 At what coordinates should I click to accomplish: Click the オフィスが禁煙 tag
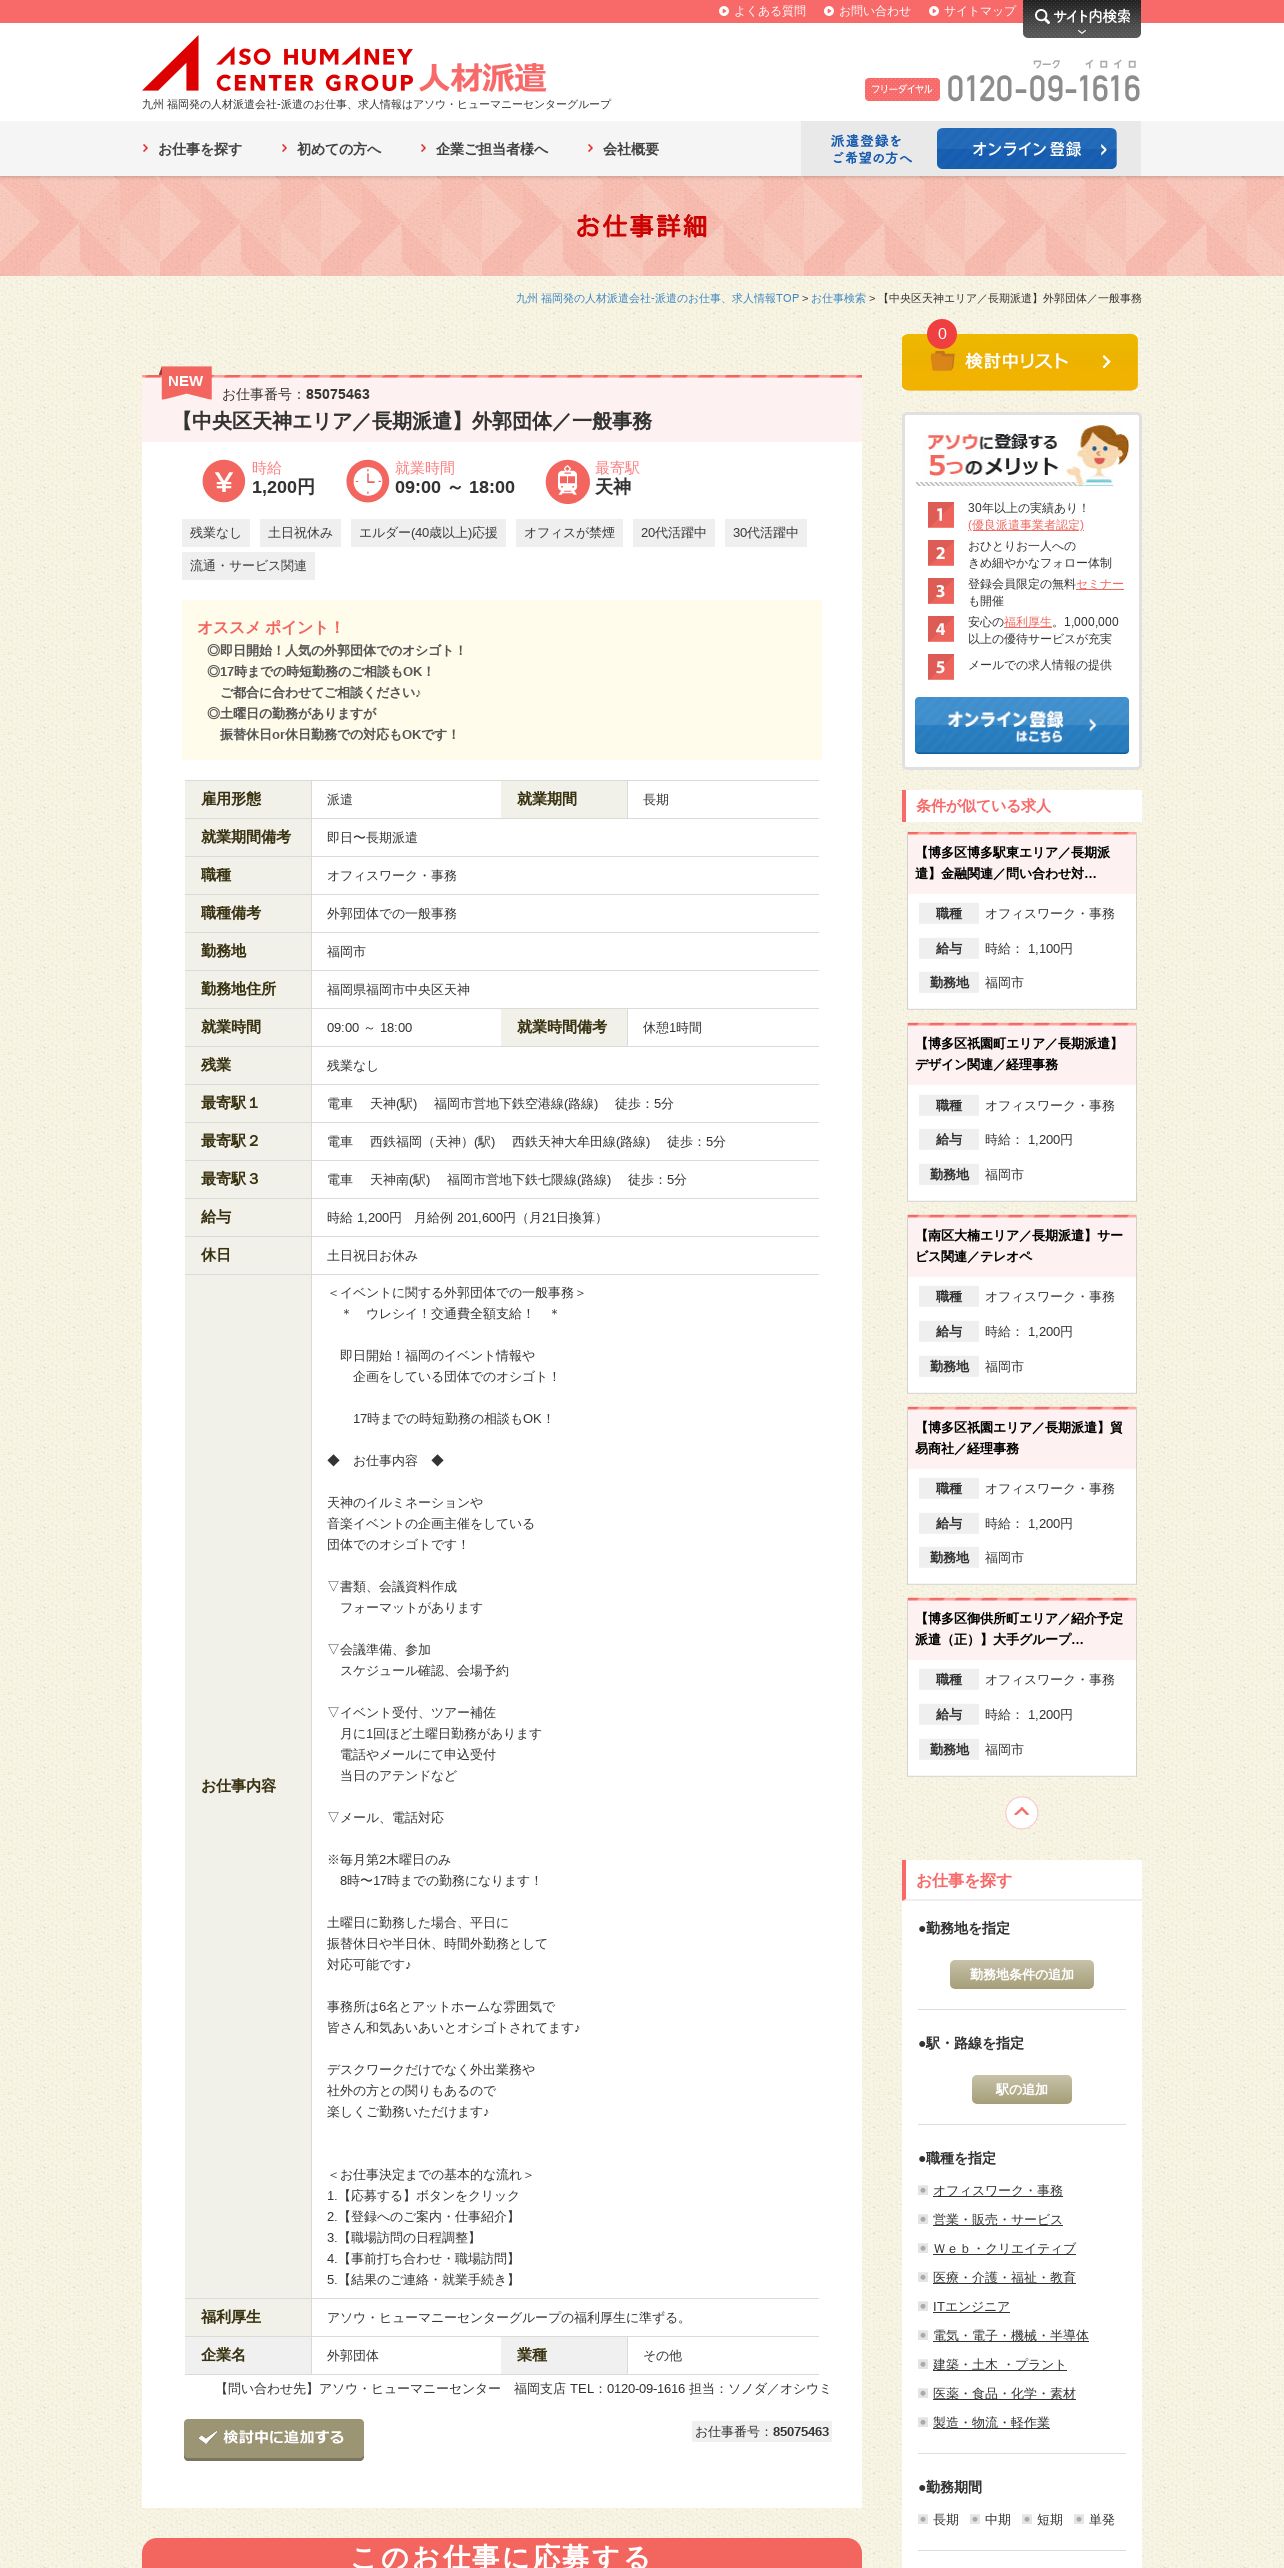pos(569,533)
